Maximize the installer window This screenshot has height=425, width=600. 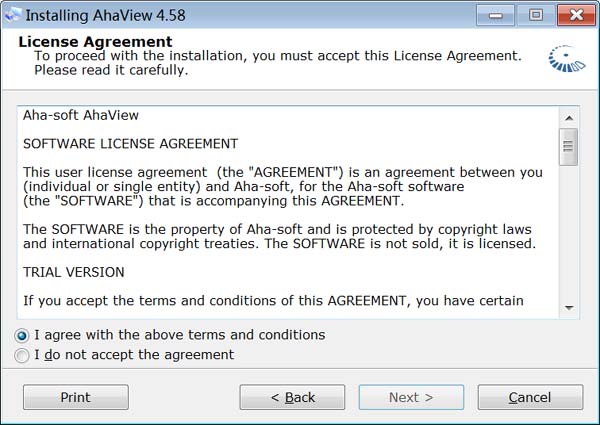[x=535, y=15]
